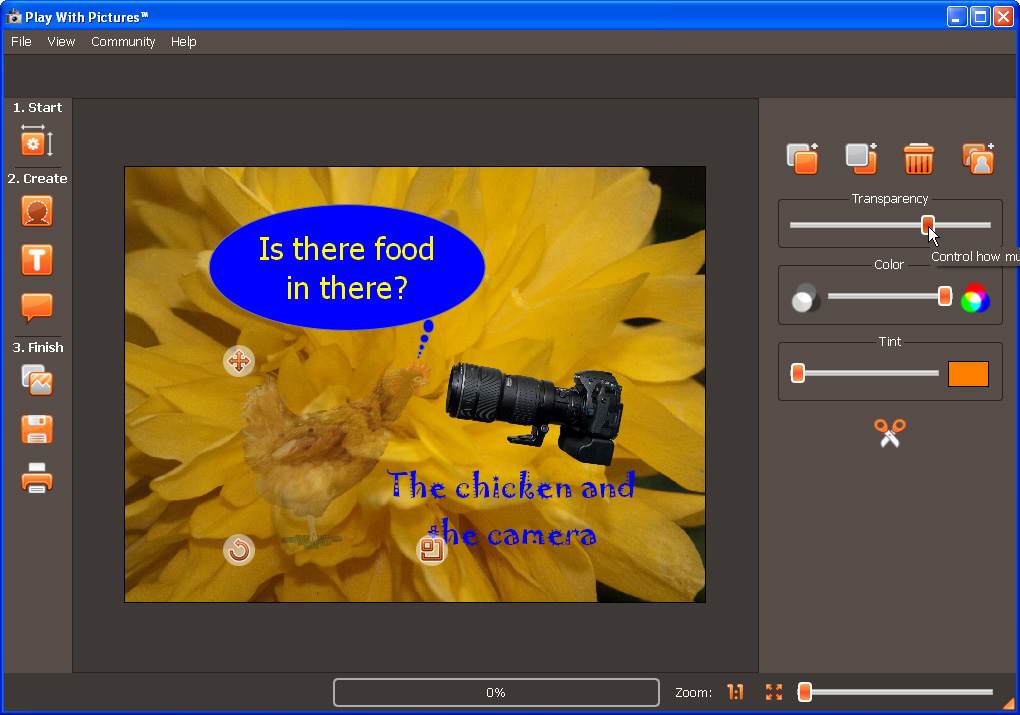Image resolution: width=1020 pixels, height=715 pixels.
Task: Add a speech bubble with the bubble tool
Action: coord(37,308)
